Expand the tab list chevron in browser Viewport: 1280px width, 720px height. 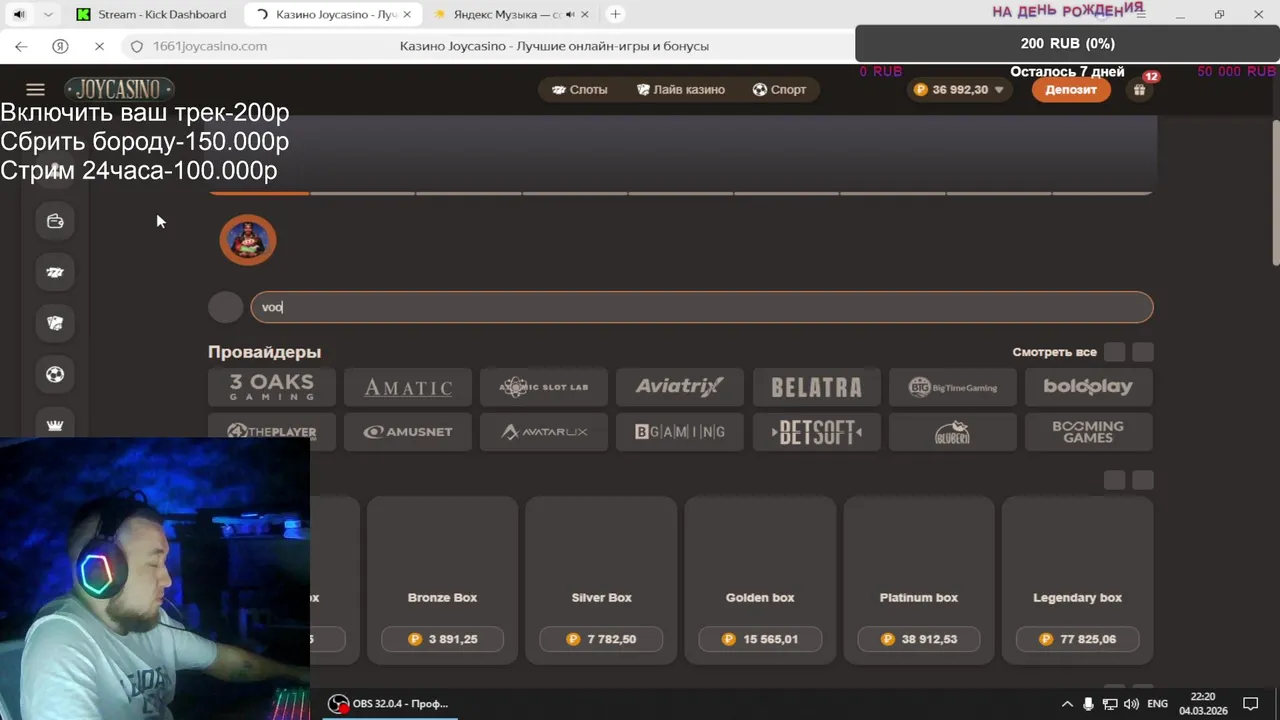[47, 14]
